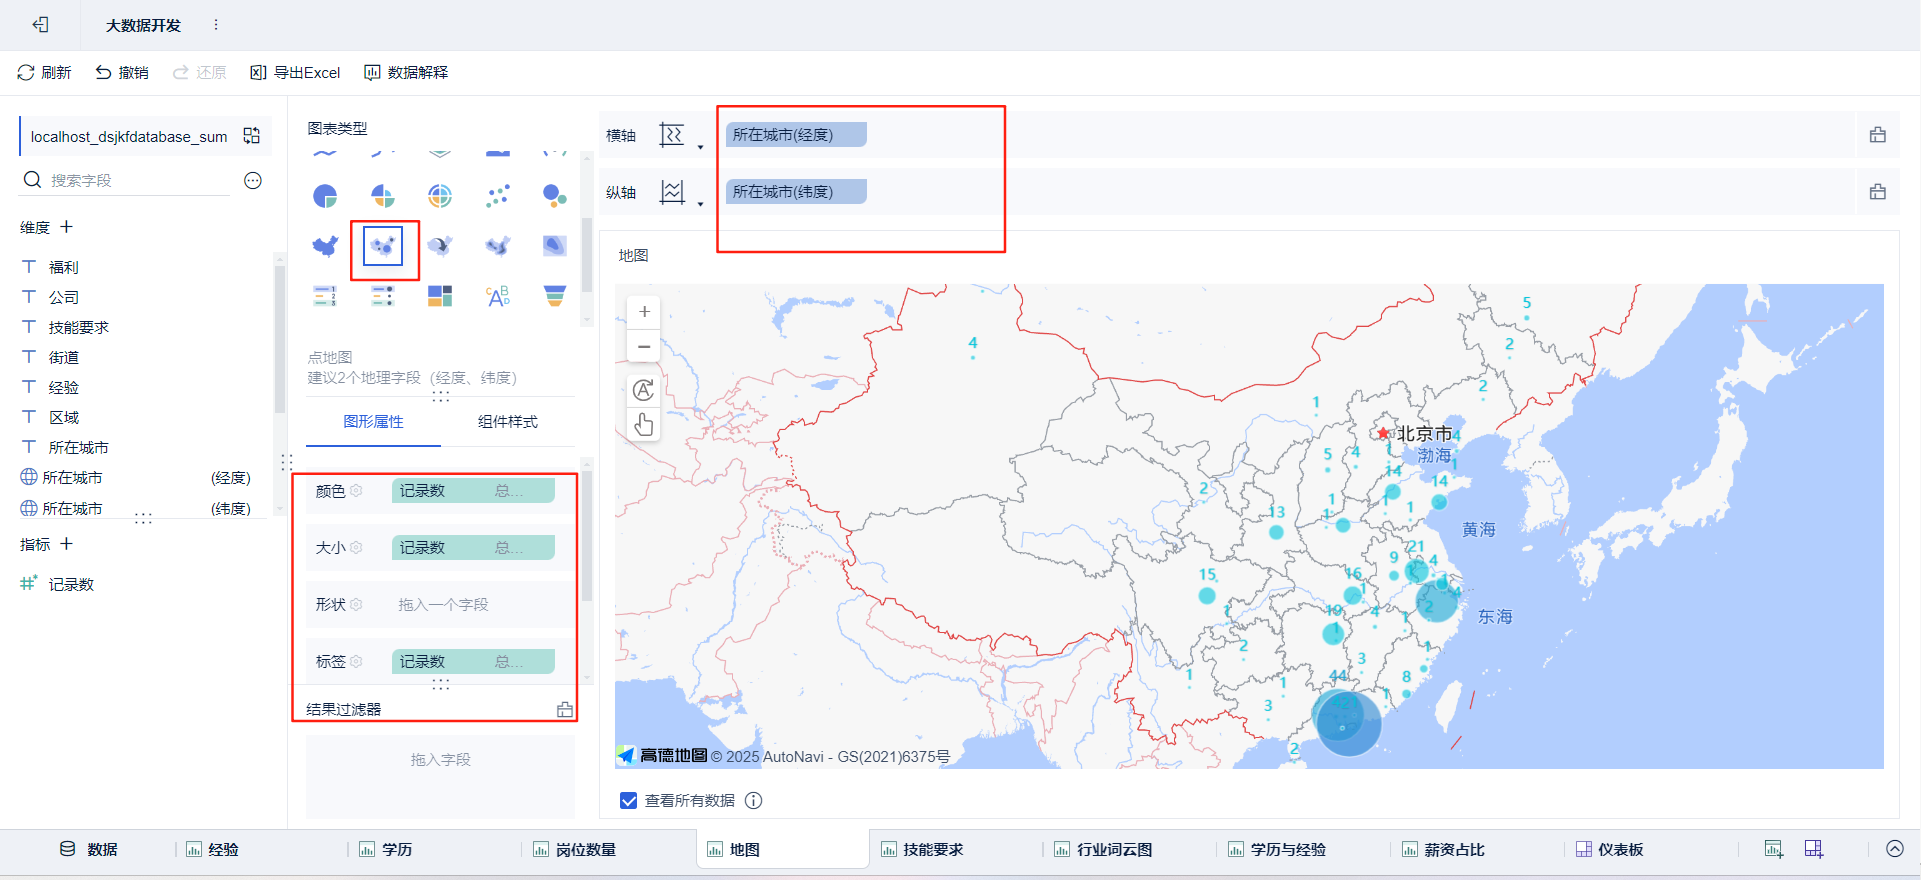Click the back/exit icon at top left
Viewport: 1921px width, 880px height.
pyautogui.click(x=40, y=25)
